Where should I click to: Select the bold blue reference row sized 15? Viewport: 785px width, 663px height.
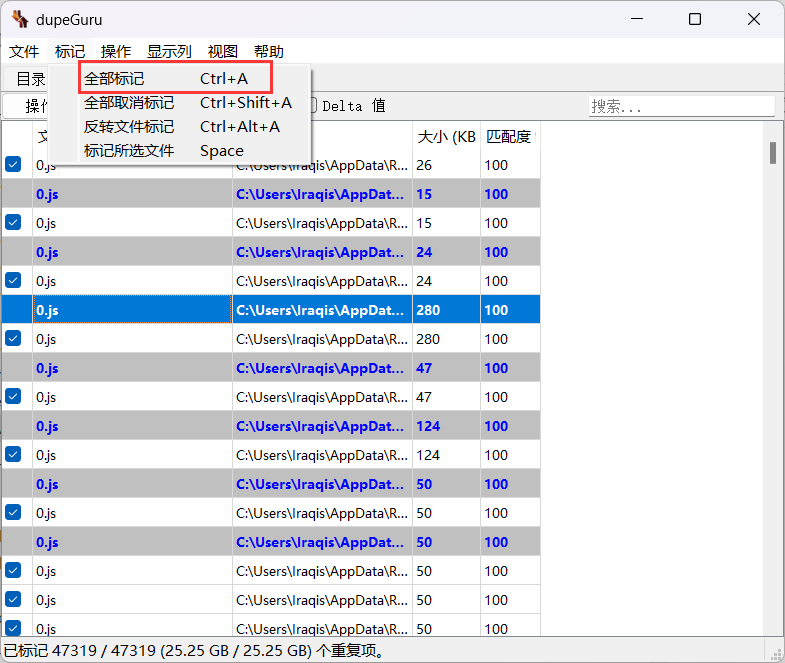coord(271,194)
